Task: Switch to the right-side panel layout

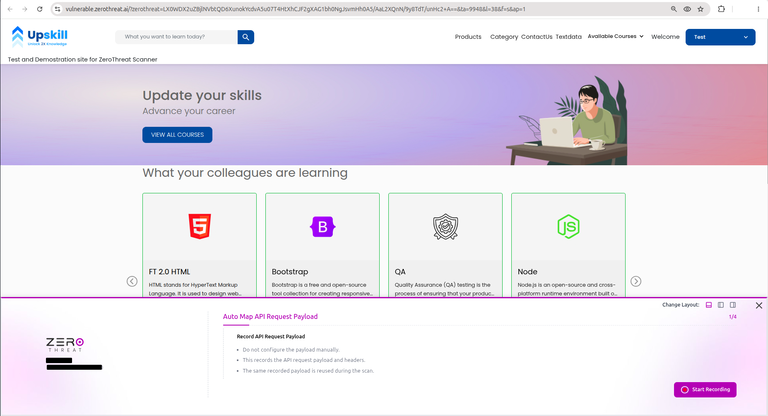Action: pos(733,305)
